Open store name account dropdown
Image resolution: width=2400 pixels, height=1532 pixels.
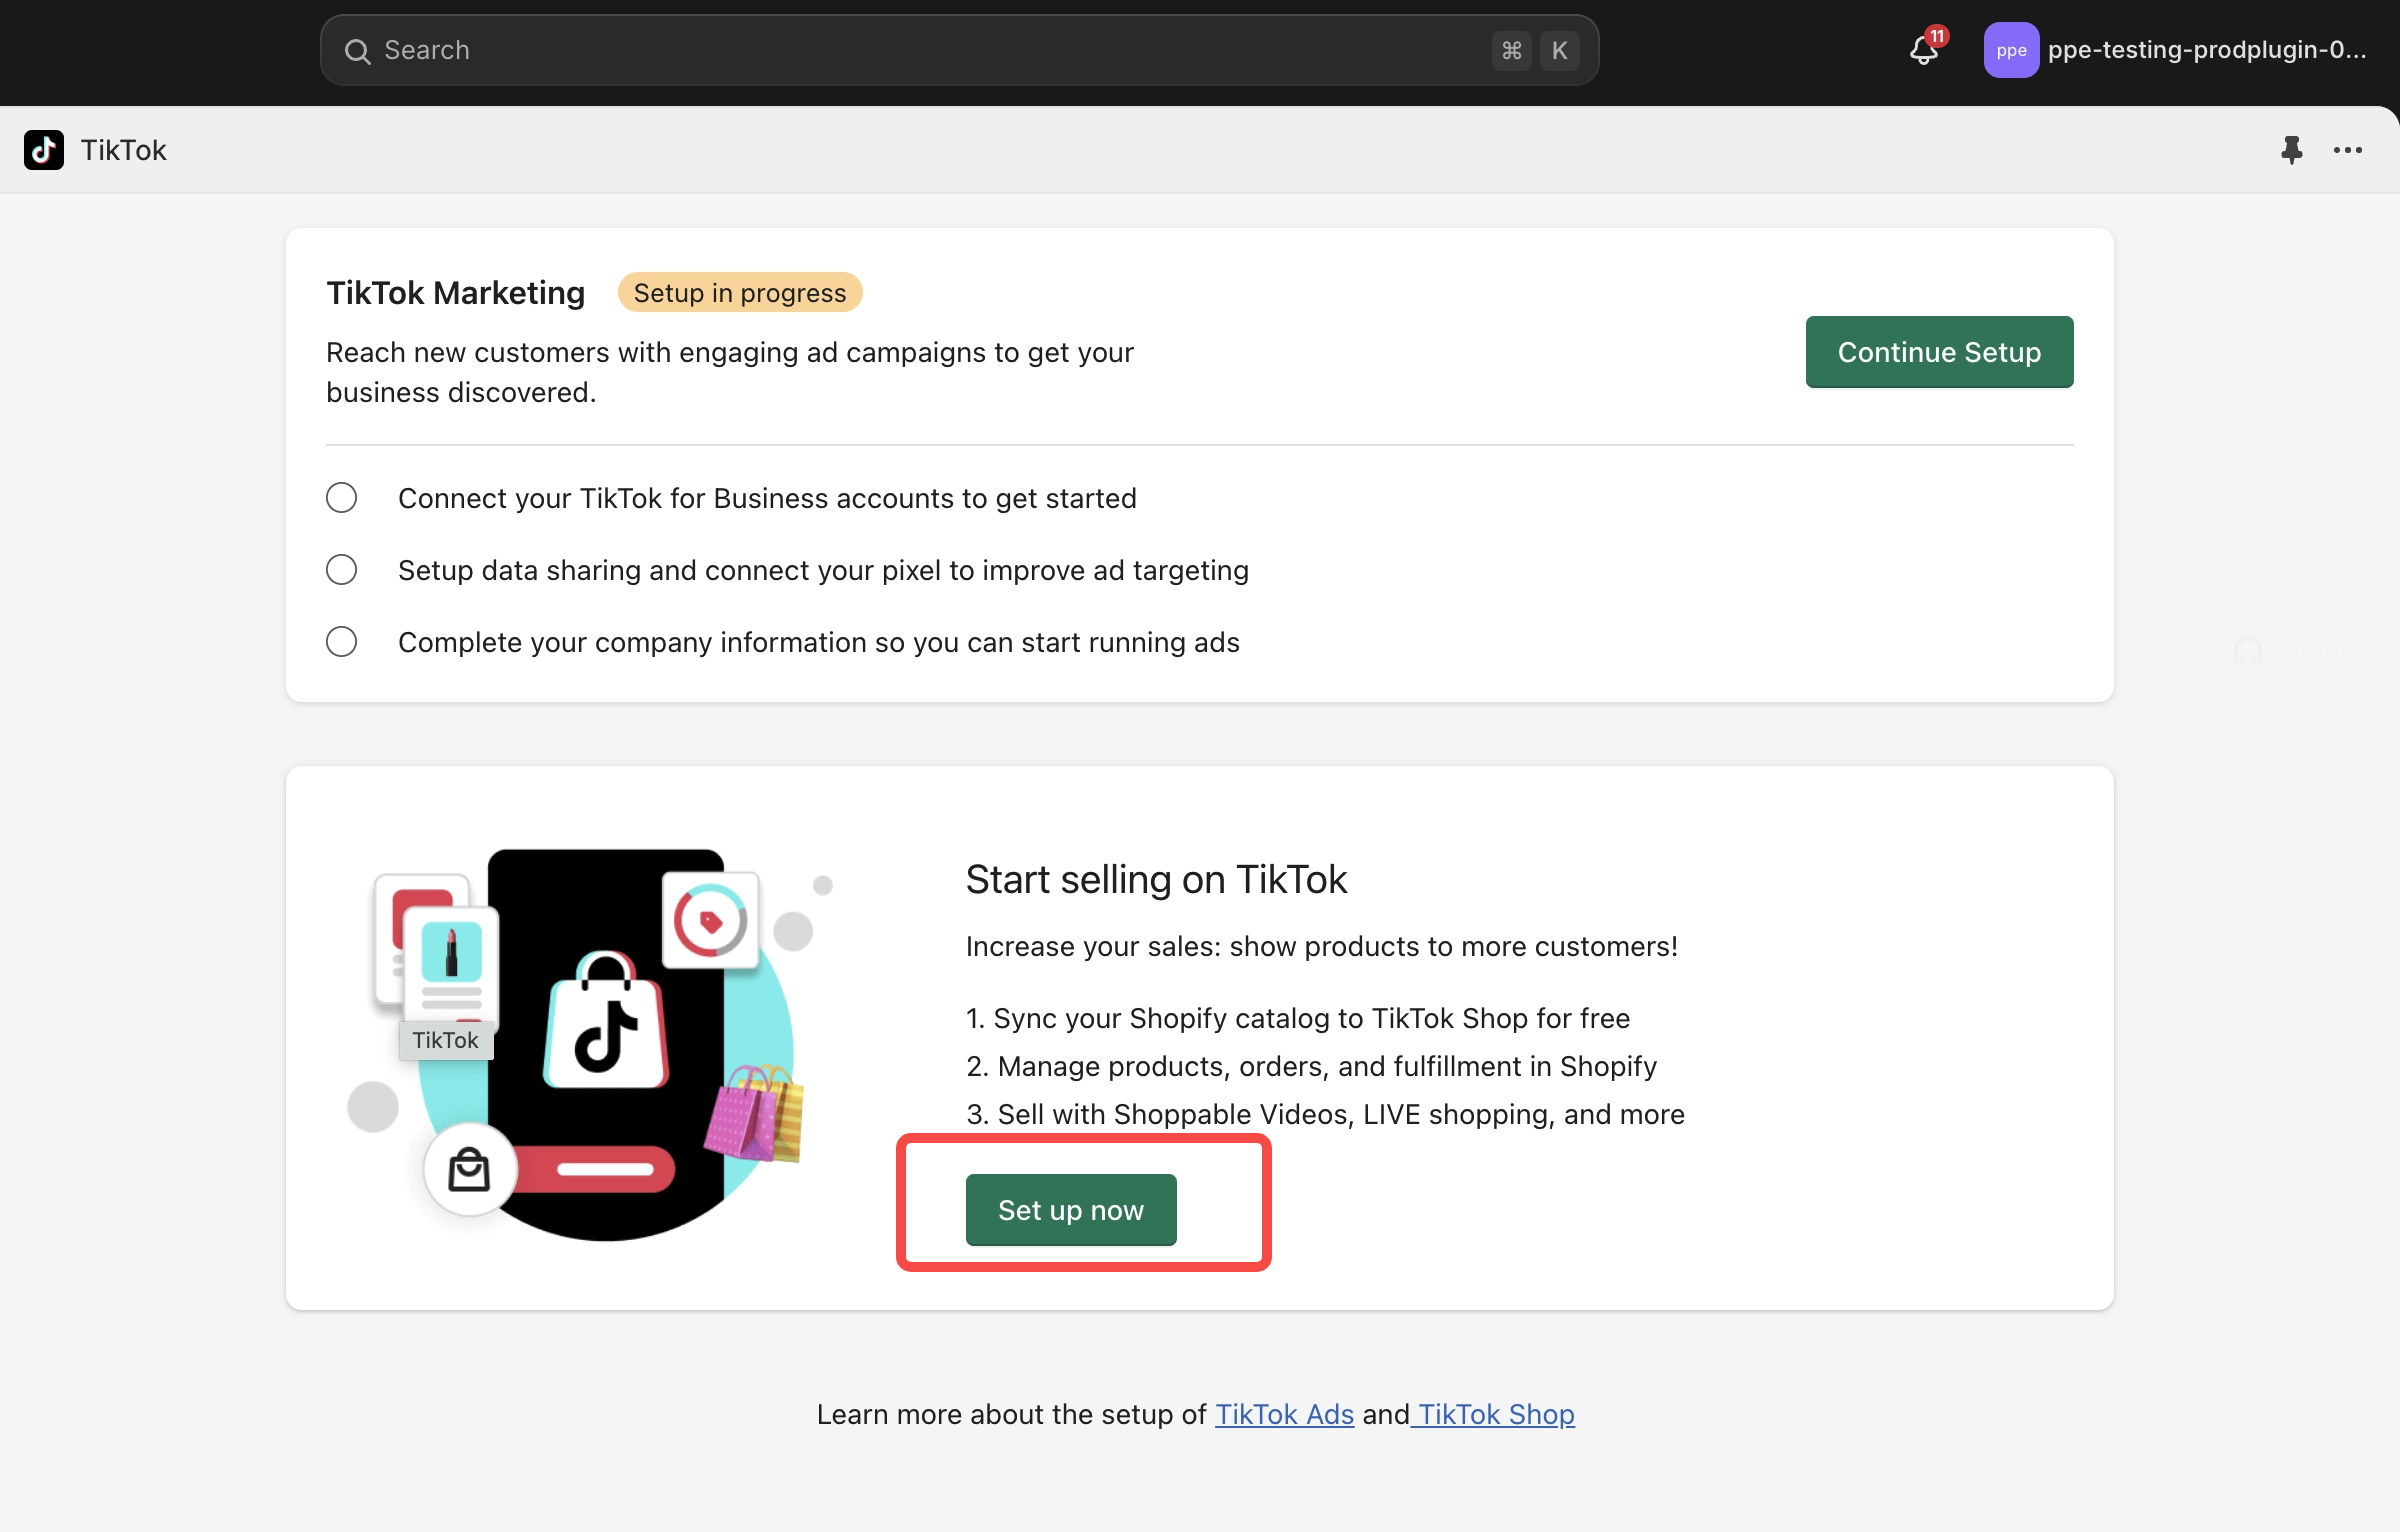pos(2206,50)
